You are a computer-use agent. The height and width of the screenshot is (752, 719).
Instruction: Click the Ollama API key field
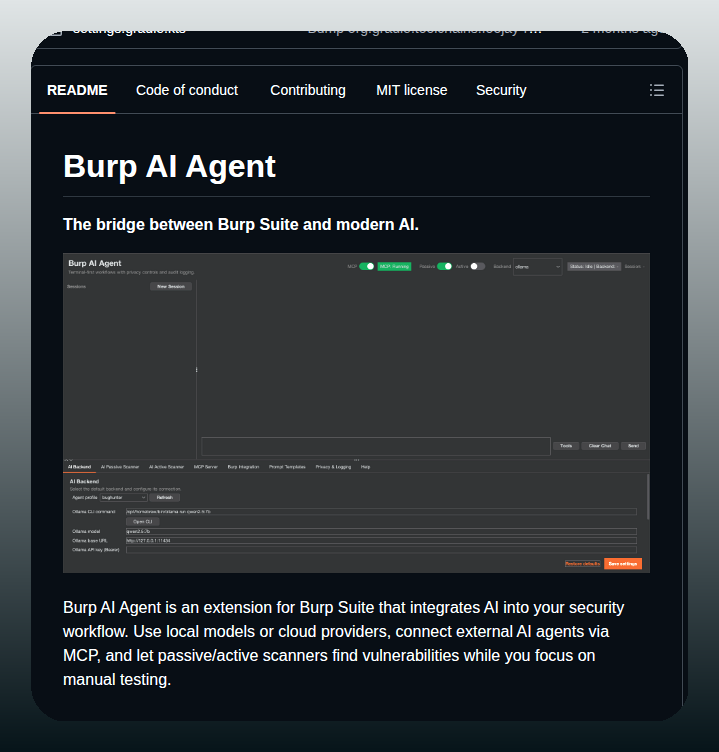[x=381, y=550]
